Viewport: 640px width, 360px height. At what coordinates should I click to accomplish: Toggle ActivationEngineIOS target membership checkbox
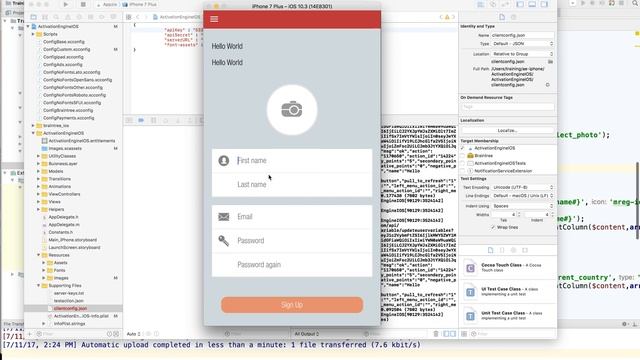click(462, 148)
